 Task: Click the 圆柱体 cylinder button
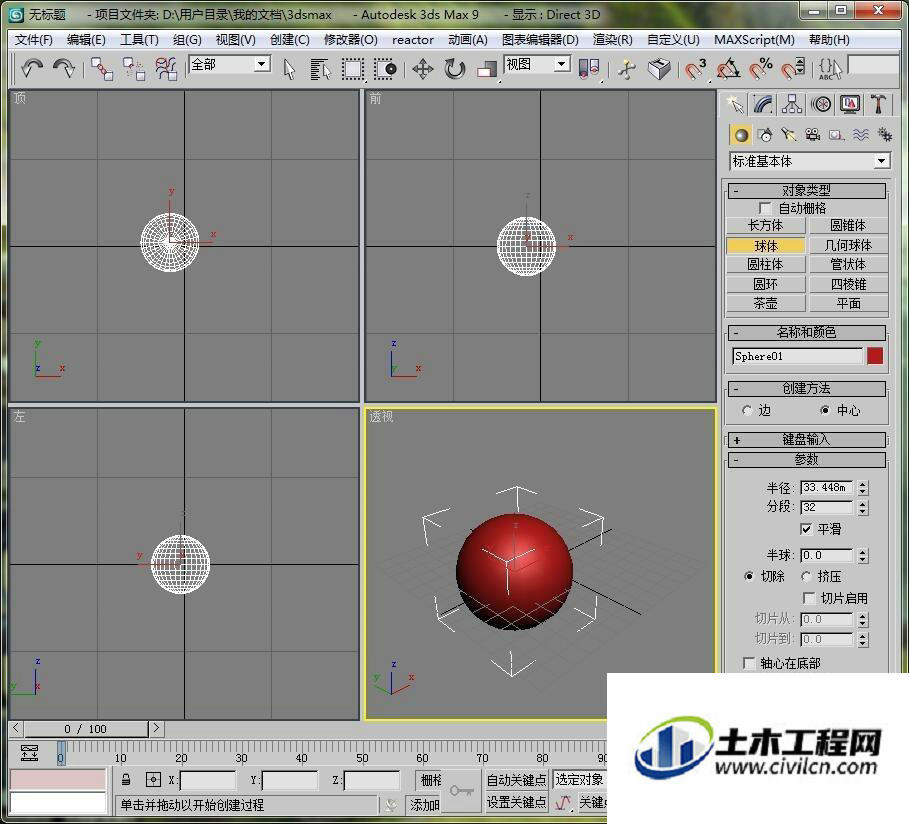tap(765, 264)
